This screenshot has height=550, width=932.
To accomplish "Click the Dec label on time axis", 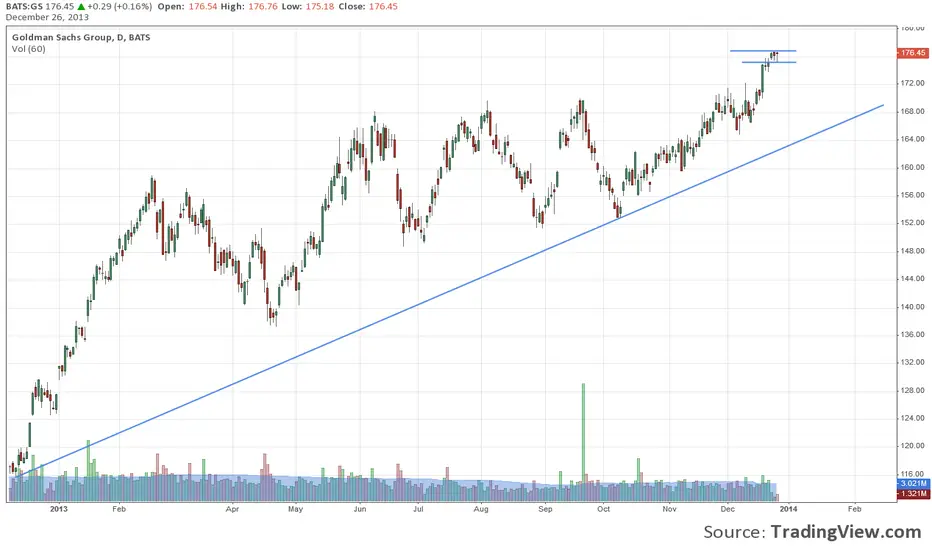I will (728, 509).
